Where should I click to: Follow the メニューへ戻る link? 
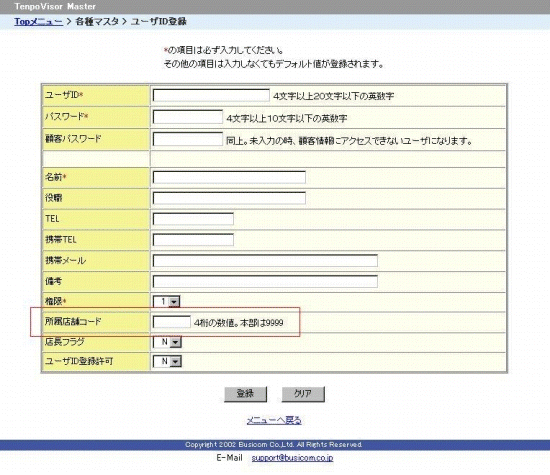(274, 420)
